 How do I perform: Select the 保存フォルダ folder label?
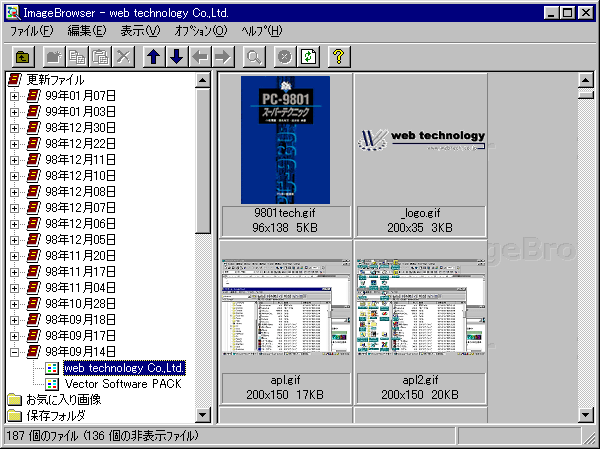[x=56, y=416]
